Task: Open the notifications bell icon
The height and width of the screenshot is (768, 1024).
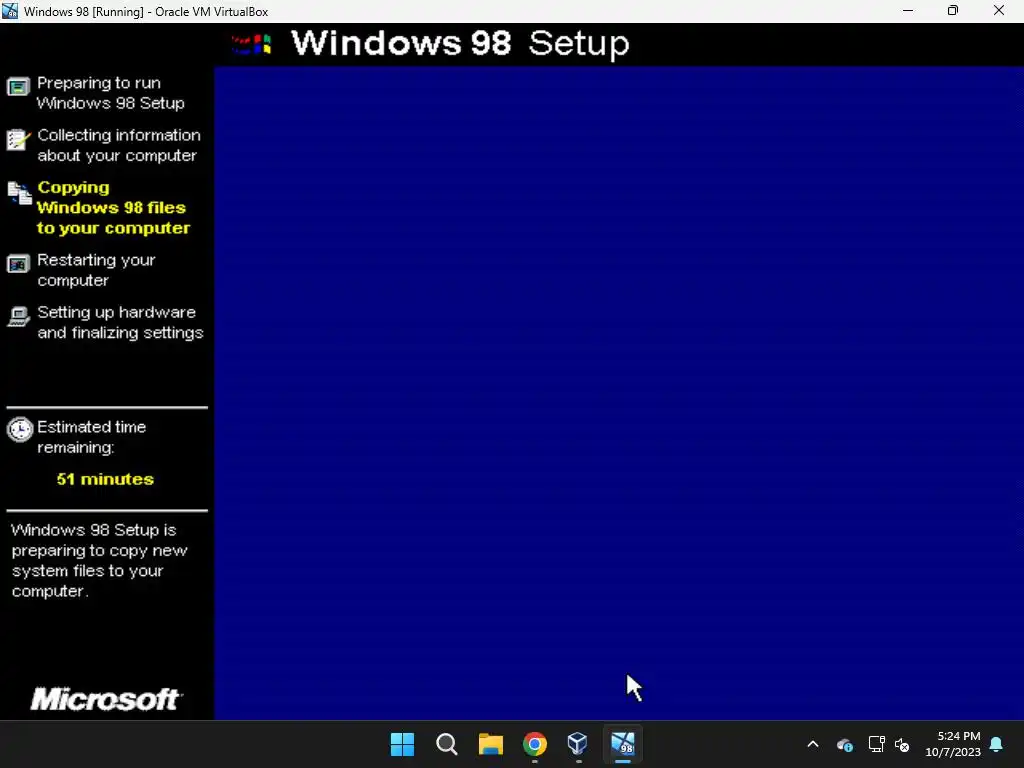Action: (x=996, y=744)
